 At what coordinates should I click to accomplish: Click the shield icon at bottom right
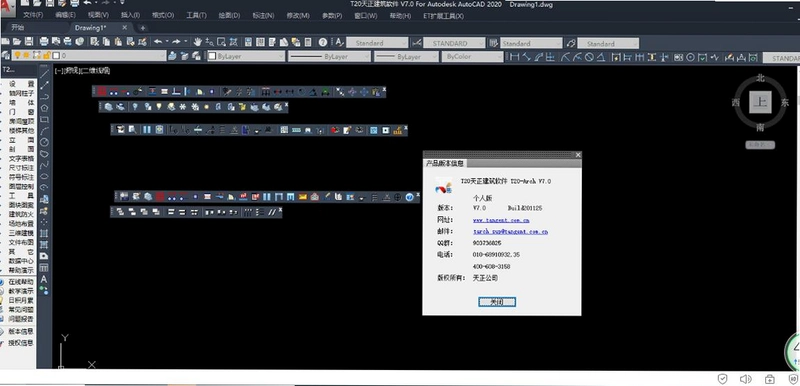tap(722, 379)
